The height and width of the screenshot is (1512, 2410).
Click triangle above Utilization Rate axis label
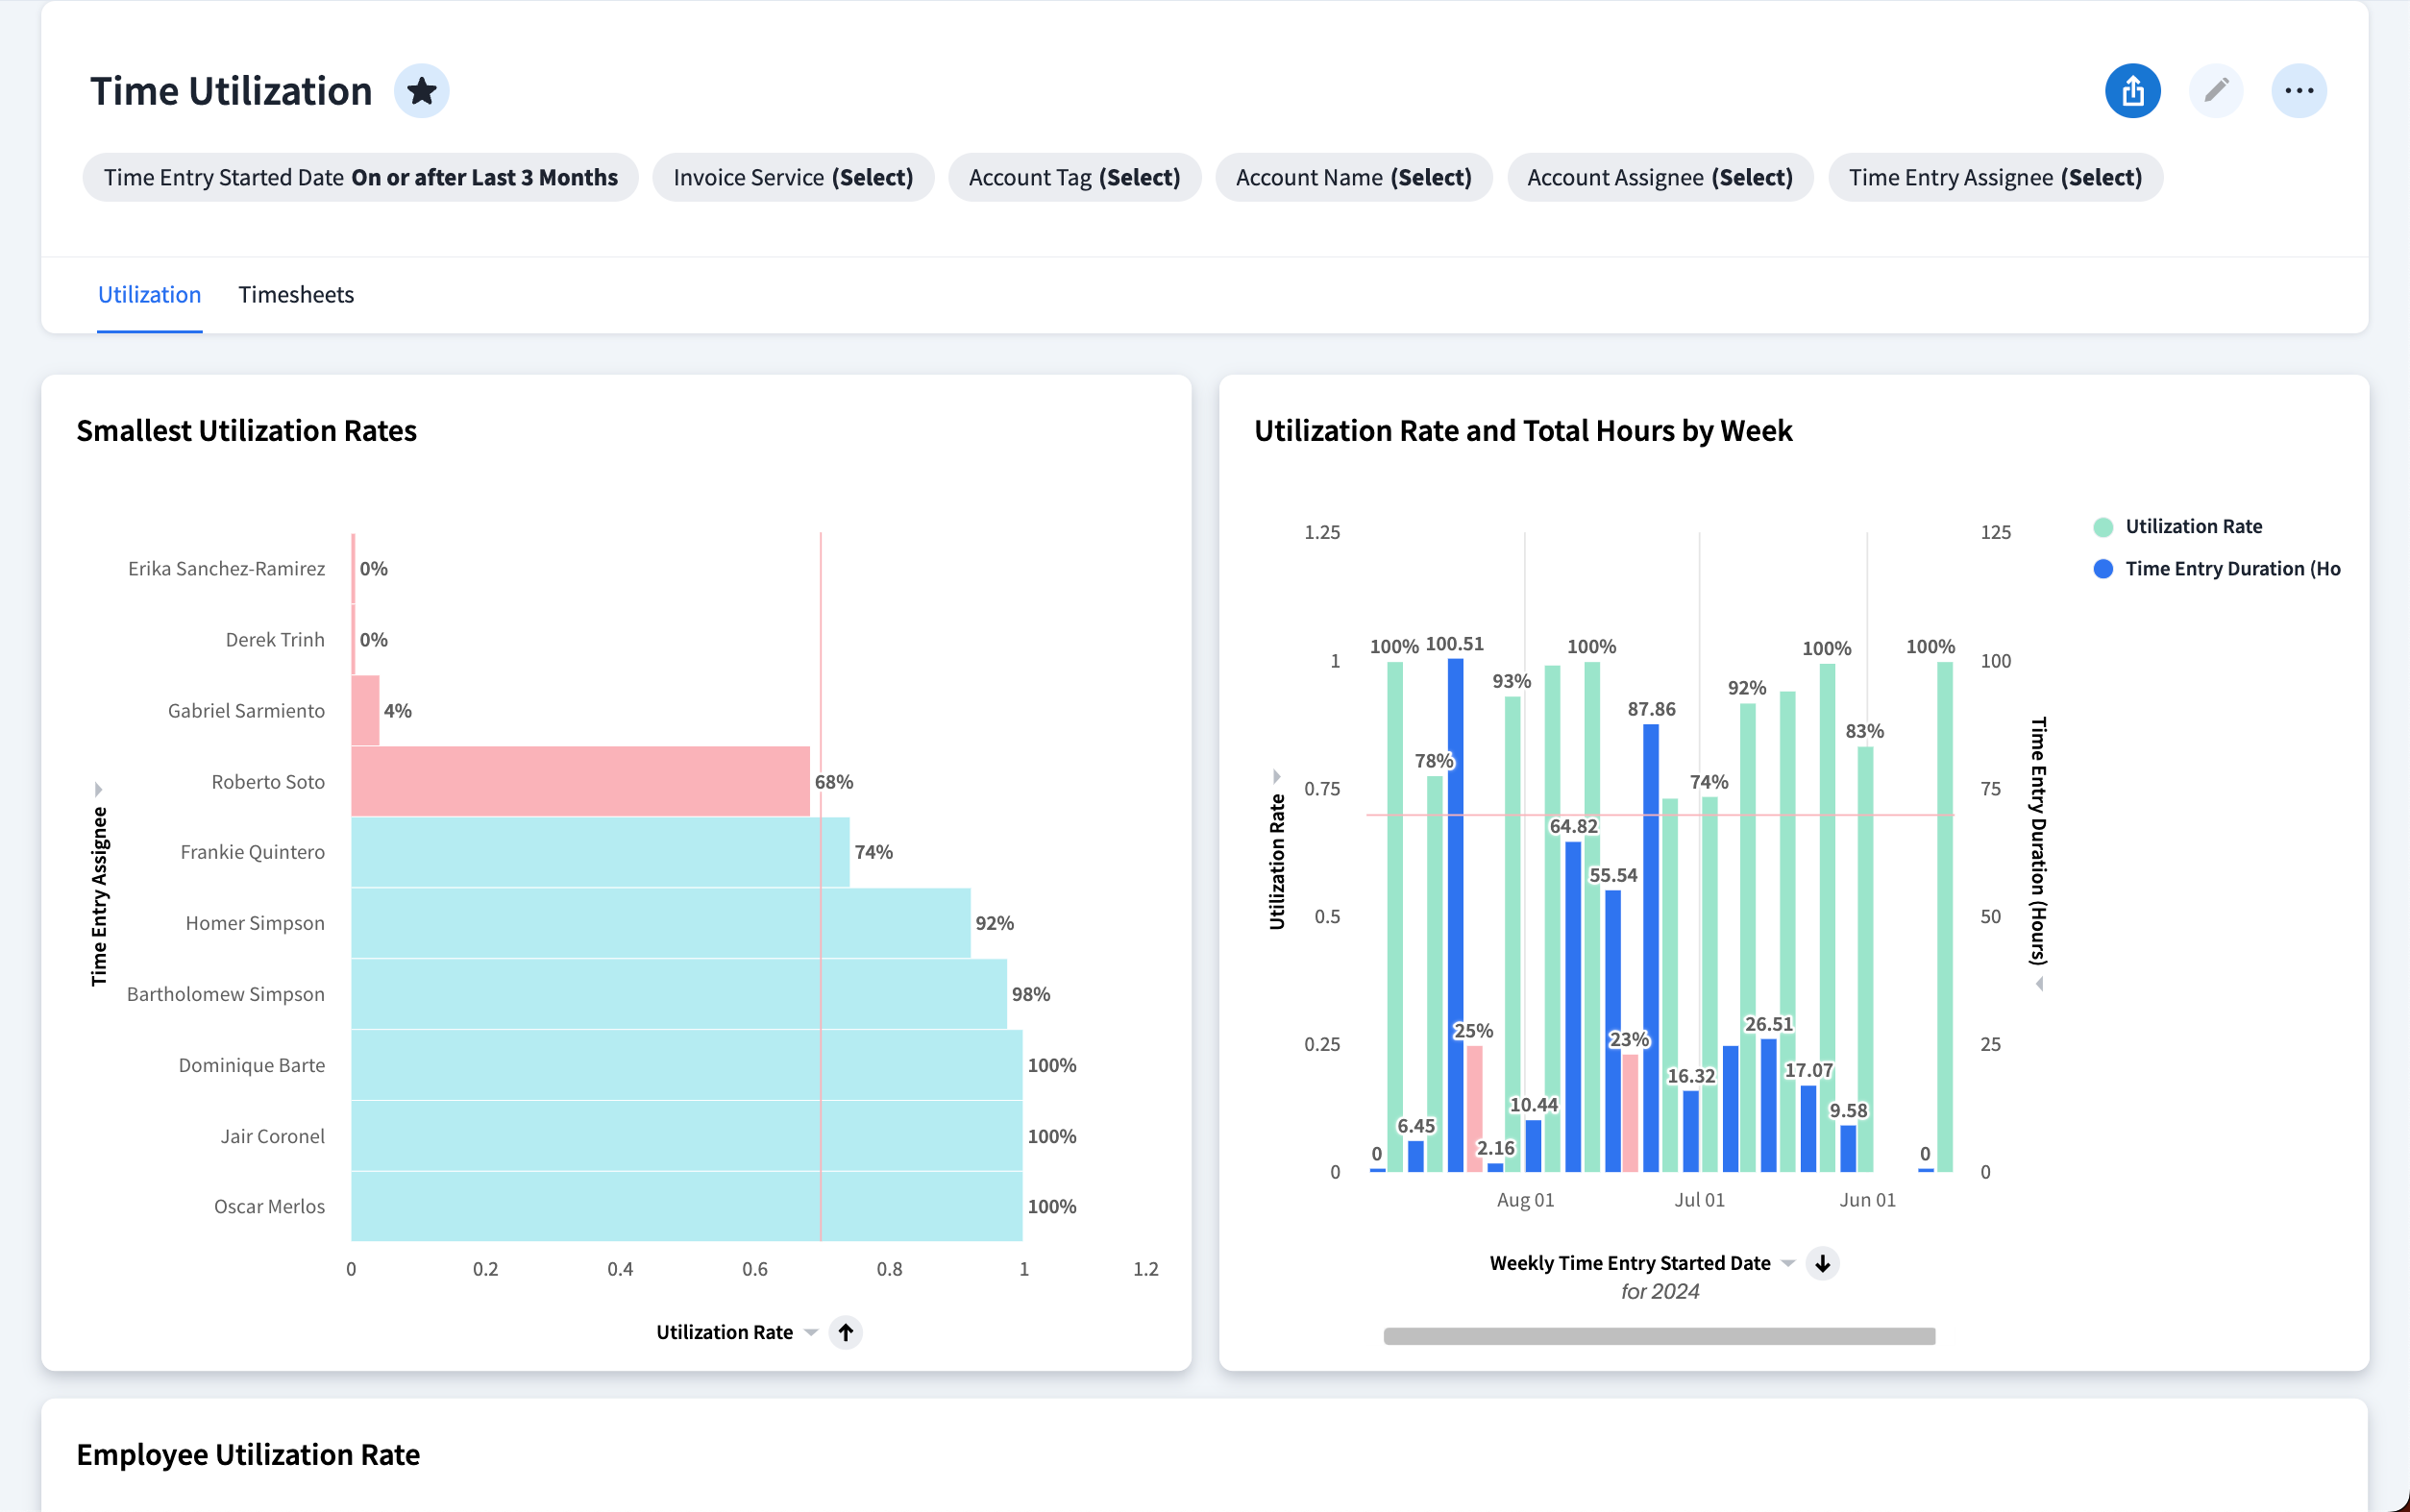pos(1276,776)
